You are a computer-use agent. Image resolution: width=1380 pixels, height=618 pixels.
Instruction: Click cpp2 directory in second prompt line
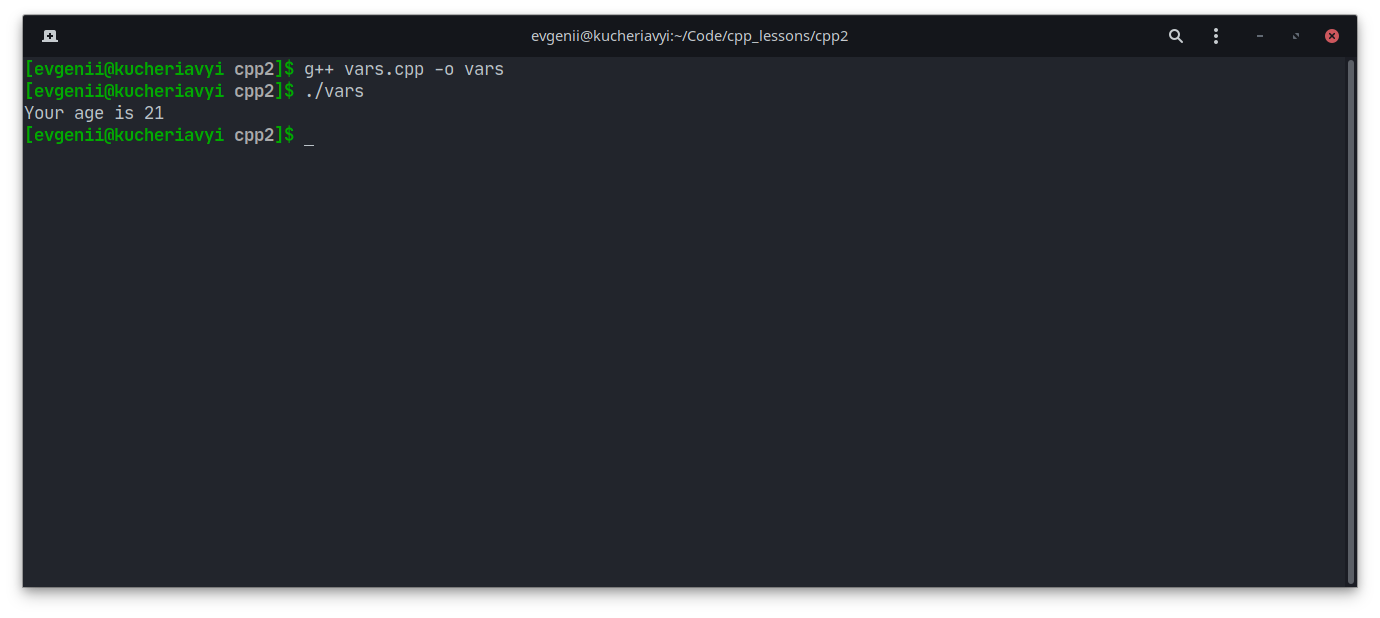pyautogui.click(x=254, y=92)
